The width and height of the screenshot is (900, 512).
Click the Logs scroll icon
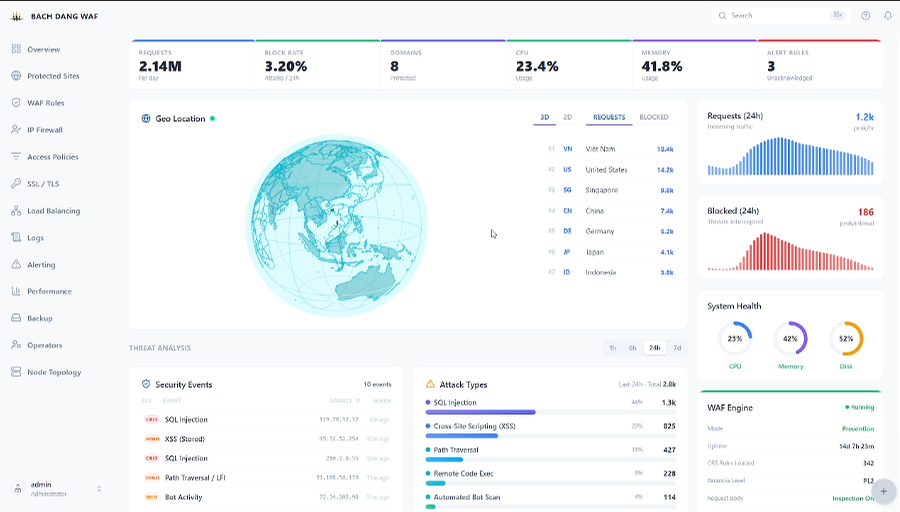pyautogui.click(x=16, y=238)
